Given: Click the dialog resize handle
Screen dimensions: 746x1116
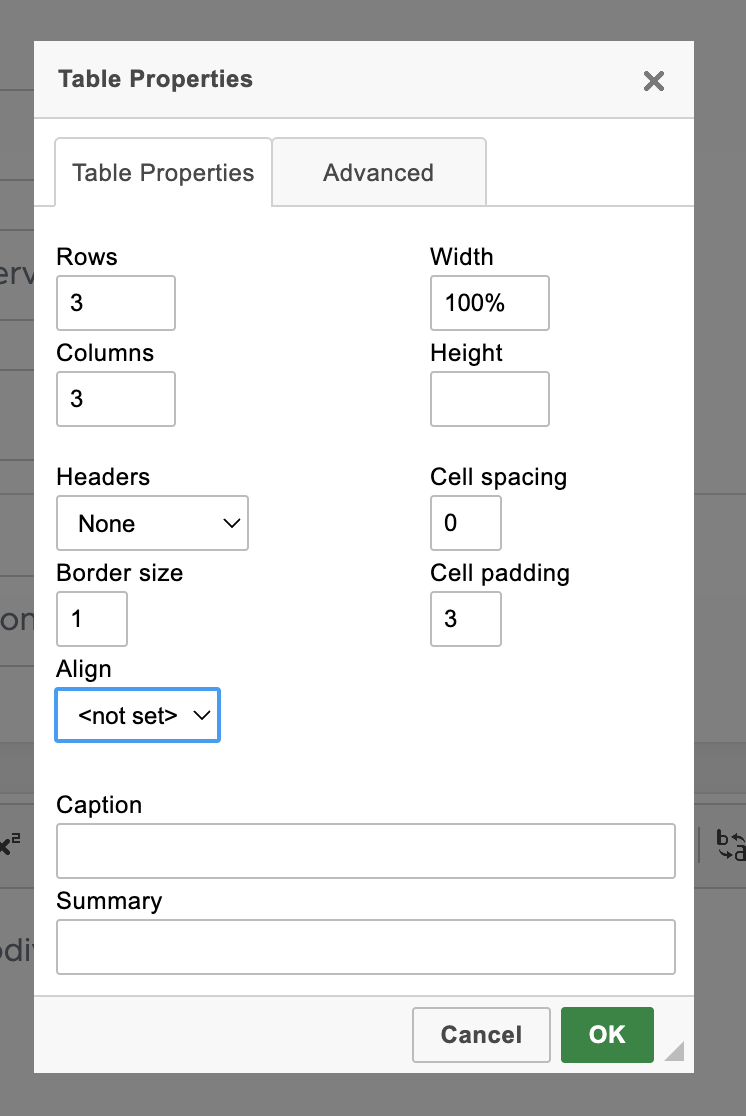Looking at the screenshot, I should click(x=675, y=1050).
